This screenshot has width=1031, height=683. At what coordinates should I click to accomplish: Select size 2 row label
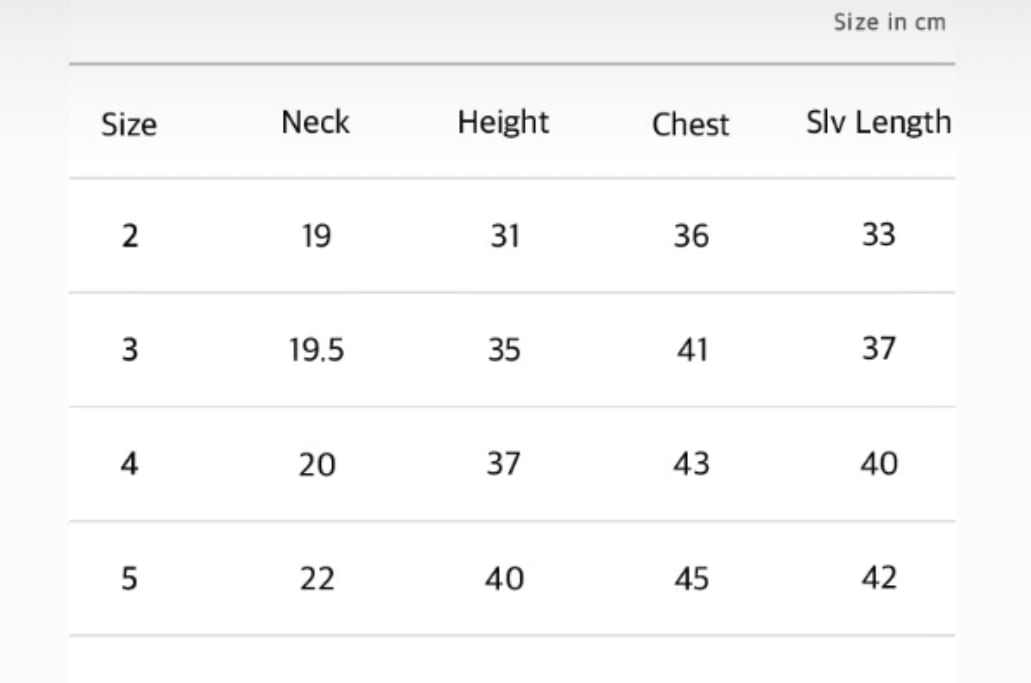click(129, 237)
